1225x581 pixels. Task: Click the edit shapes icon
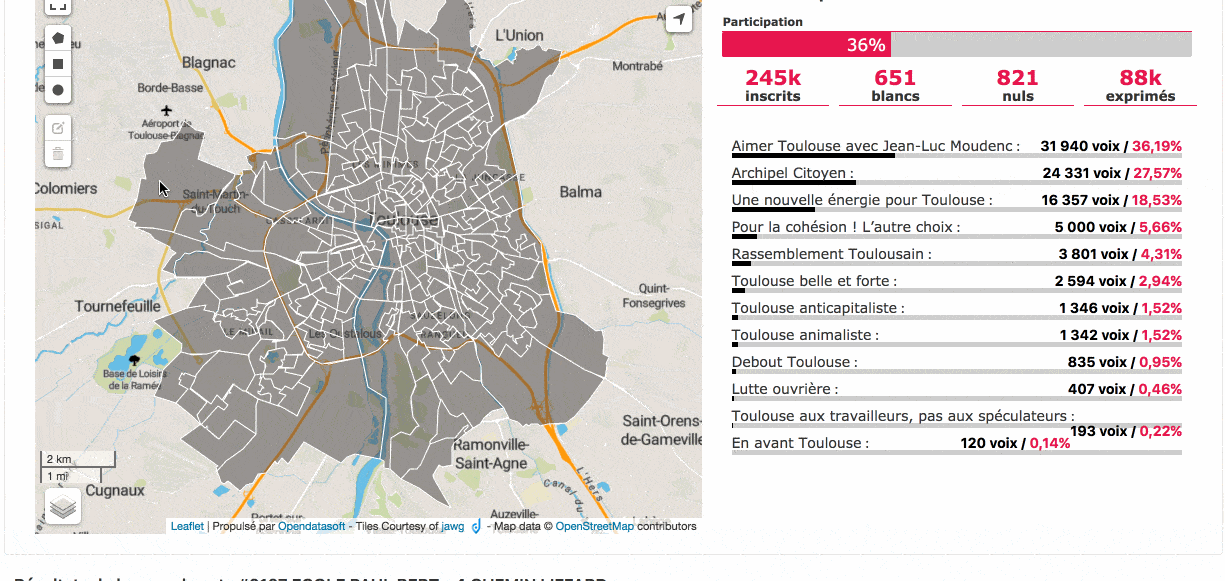click(x=58, y=128)
